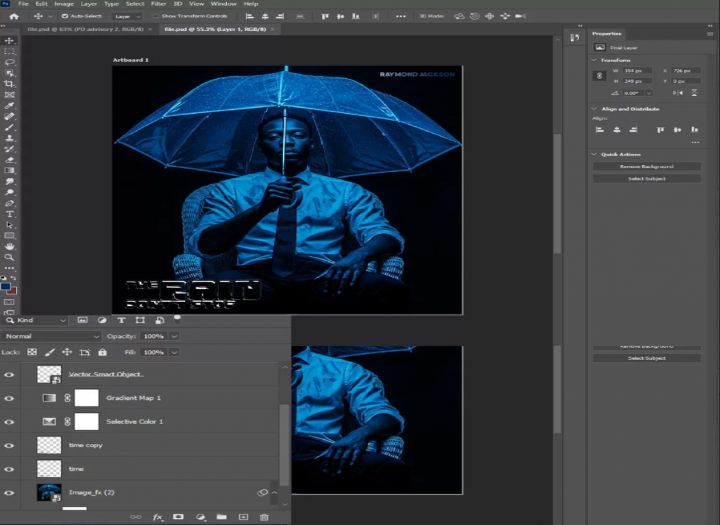Create new adjustment layer icon

(200, 517)
